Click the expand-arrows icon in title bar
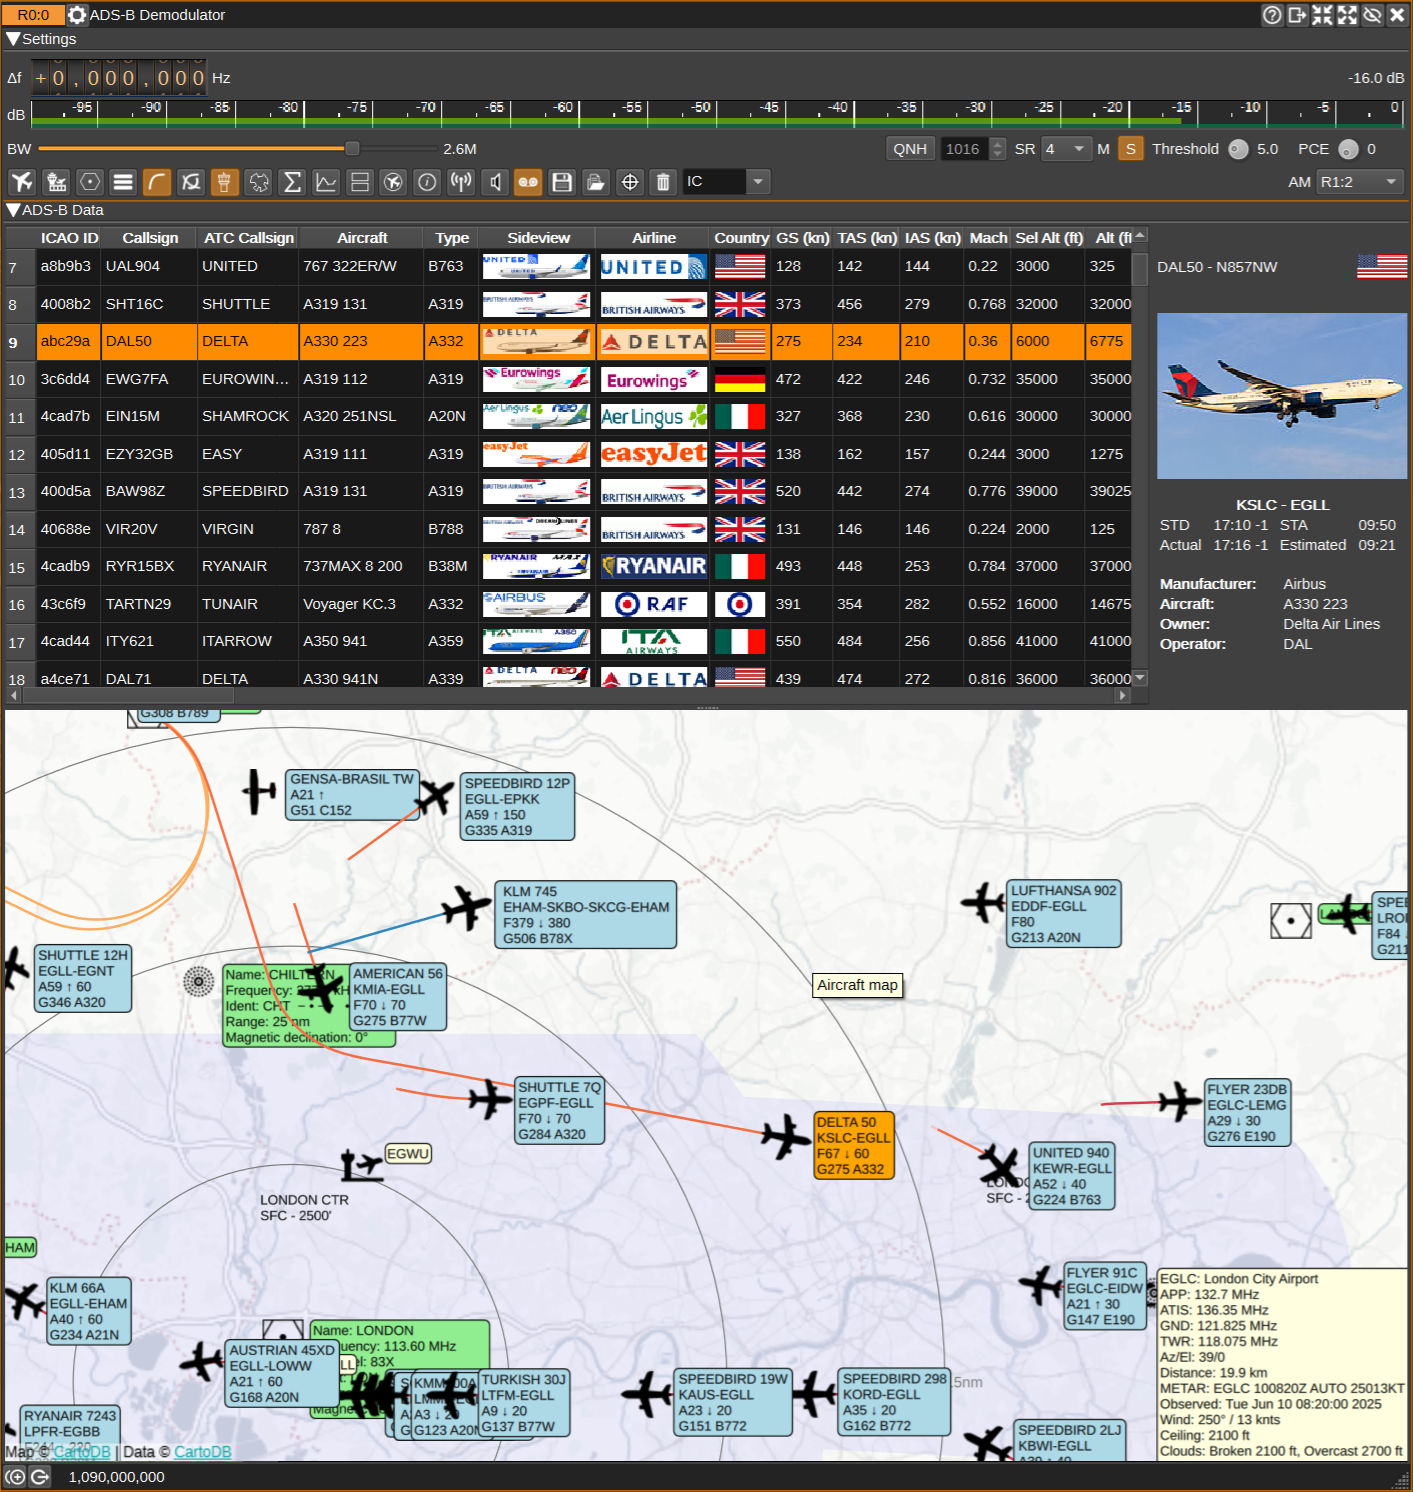The image size is (1413, 1492). coord(1347,15)
